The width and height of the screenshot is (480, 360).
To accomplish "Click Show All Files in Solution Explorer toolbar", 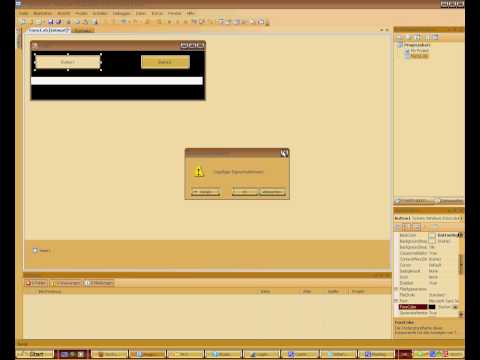I will (409, 37).
